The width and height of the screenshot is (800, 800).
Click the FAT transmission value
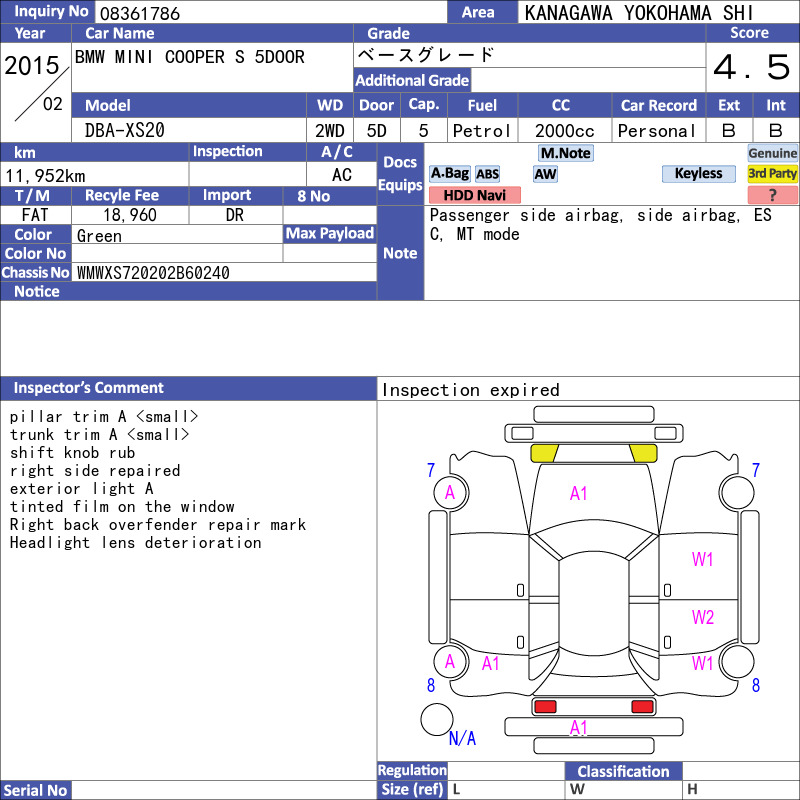click(35, 215)
